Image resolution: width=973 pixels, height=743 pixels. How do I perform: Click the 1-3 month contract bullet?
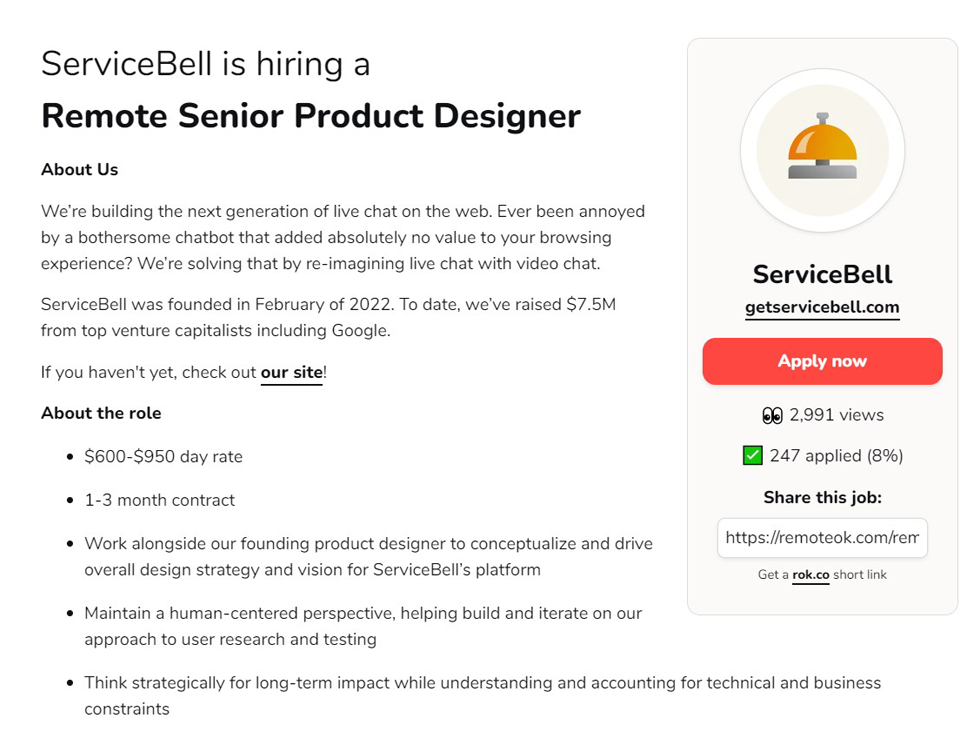click(159, 500)
